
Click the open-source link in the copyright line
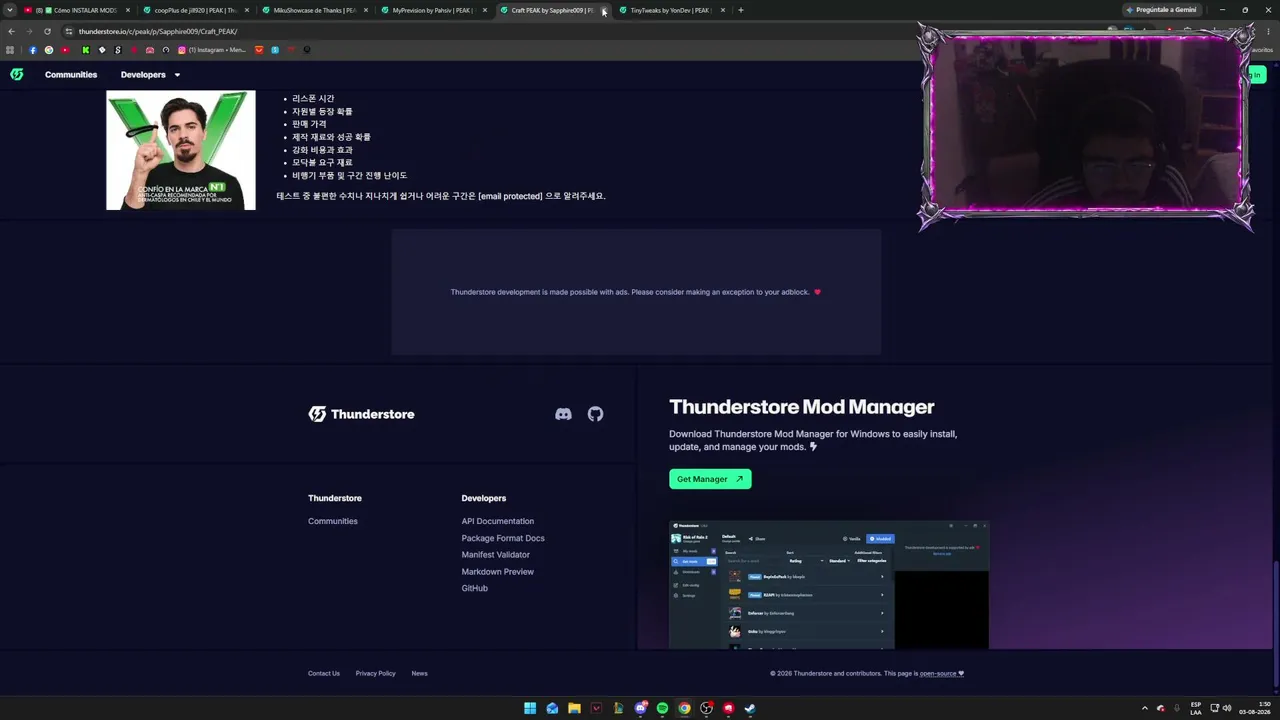(942, 673)
